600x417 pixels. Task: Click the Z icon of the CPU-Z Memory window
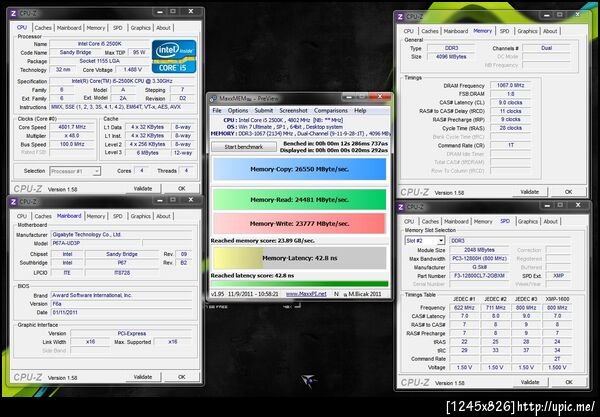pyautogui.click(x=400, y=16)
